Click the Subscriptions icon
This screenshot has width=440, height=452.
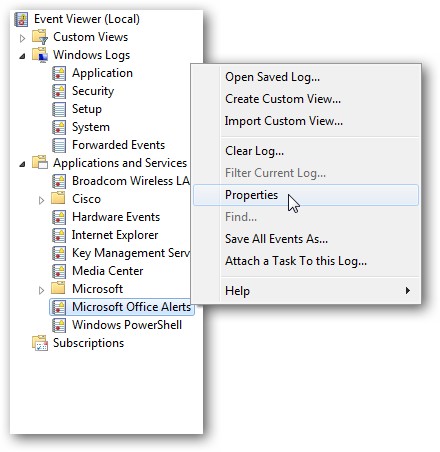(40, 343)
